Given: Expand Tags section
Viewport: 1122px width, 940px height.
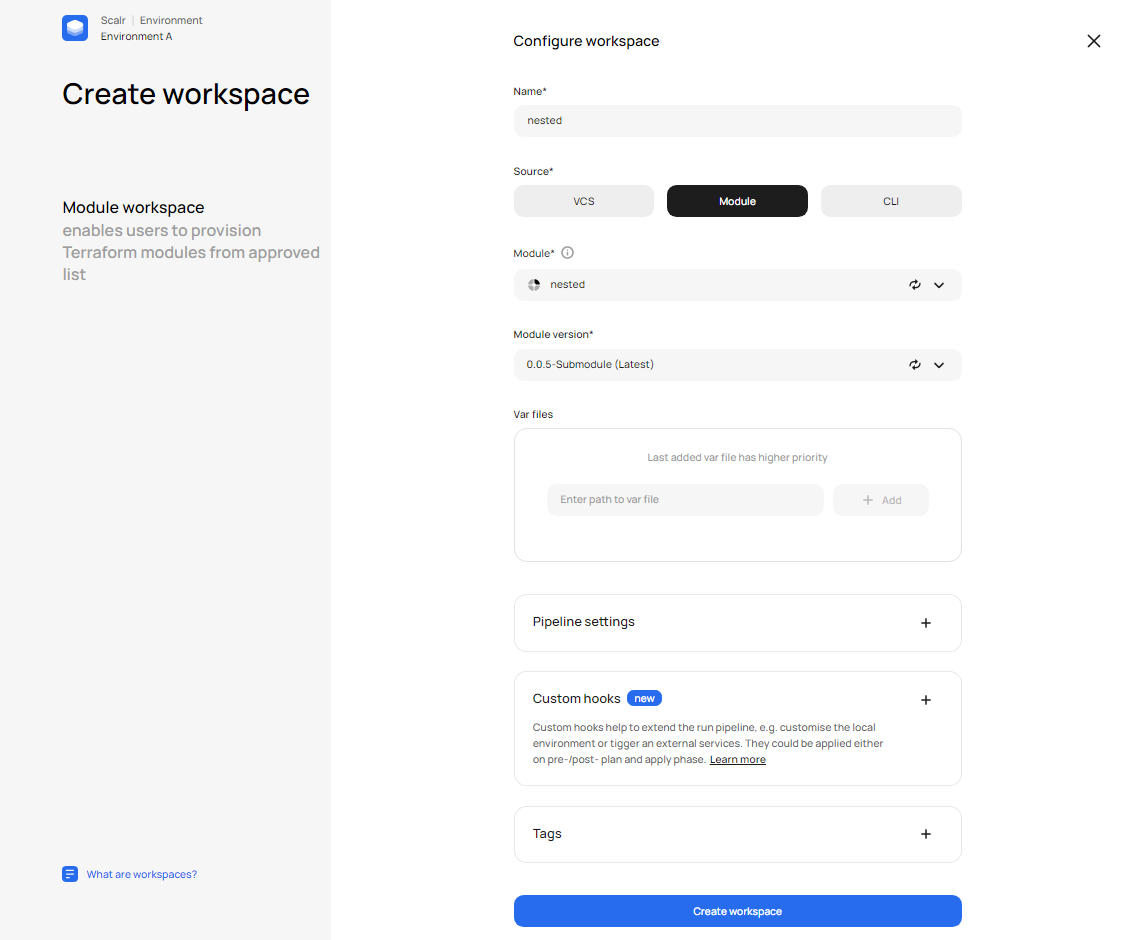Looking at the screenshot, I should pyautogui.click(x=925, y=834).
